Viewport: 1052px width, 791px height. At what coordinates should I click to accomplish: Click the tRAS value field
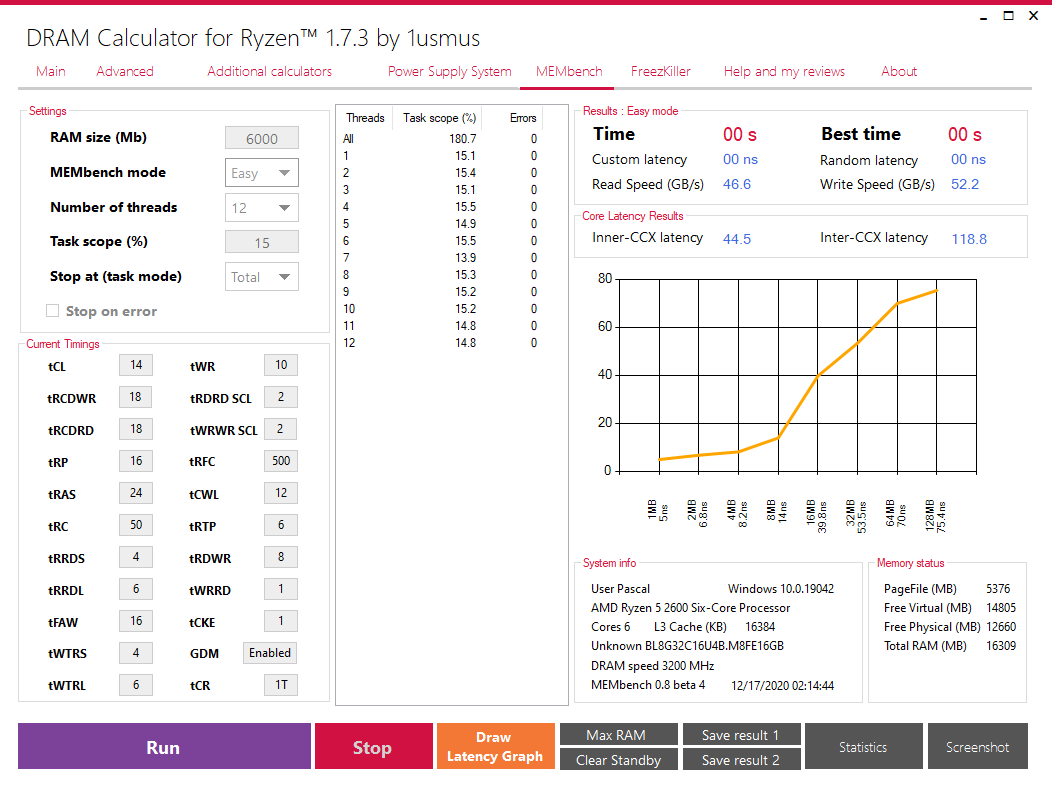(x=136, y=492)
